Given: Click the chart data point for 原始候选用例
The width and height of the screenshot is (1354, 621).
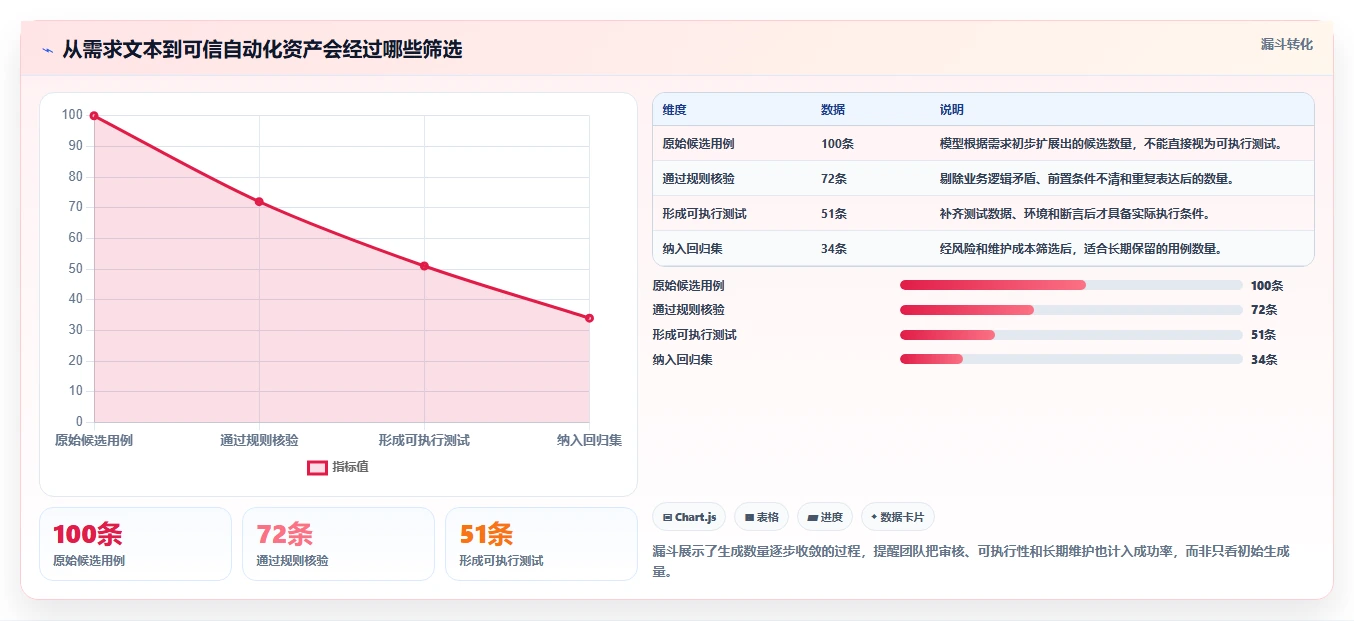Looking at the screenshot, I should (x=94, y=116).
